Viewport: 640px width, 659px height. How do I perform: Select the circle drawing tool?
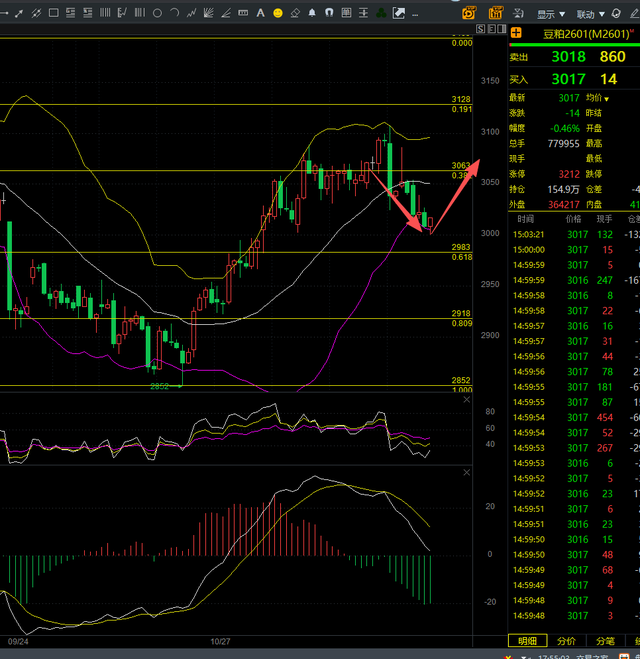(157, 13)
